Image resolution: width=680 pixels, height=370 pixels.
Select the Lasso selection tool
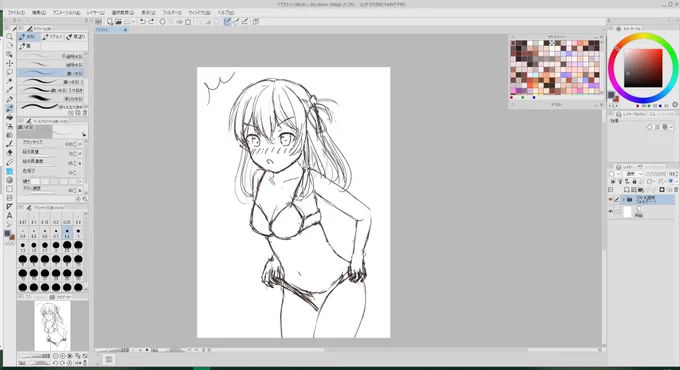tap(9, 72)
